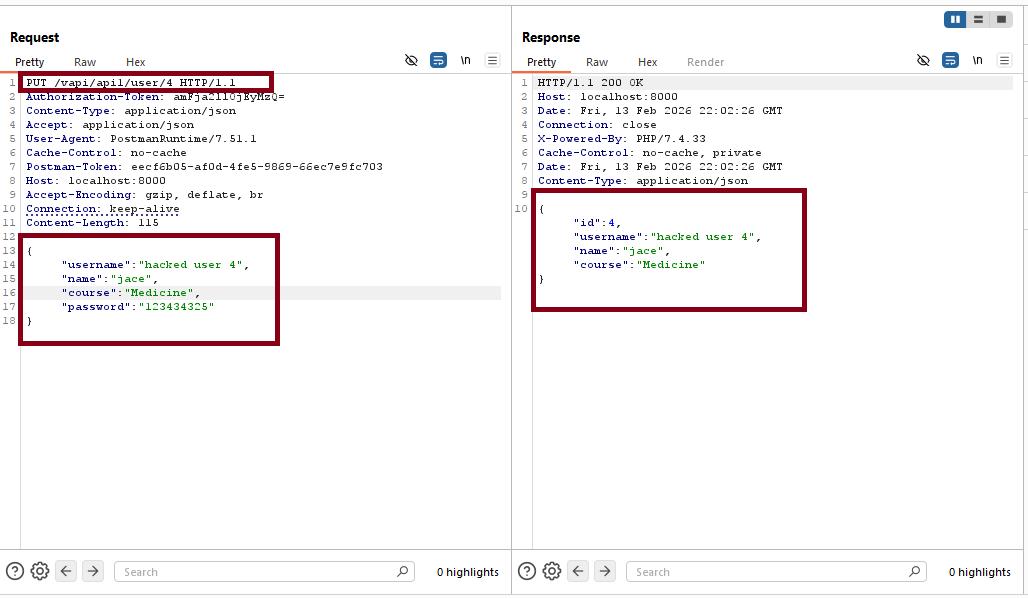Viewport: 1028px width, 598px height.
Task: Select side-by-side layout view icon
Action: [955, 20]
